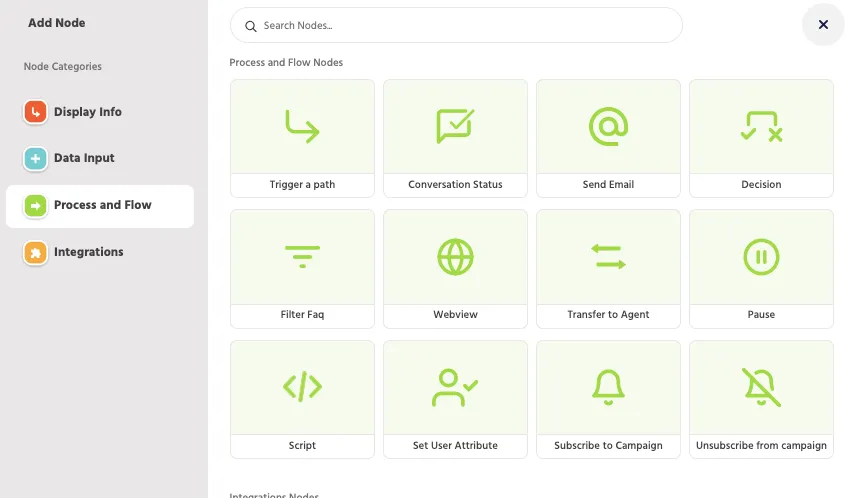
Task: Choose the Unsubscribe from campaign crossed bell
Action: point(761,387)
